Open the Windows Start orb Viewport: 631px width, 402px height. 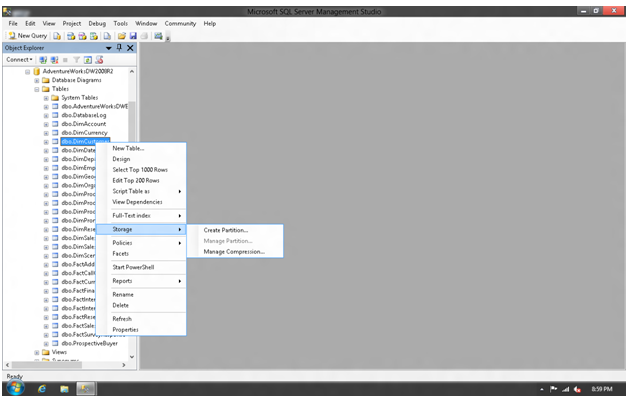[16, 388]
